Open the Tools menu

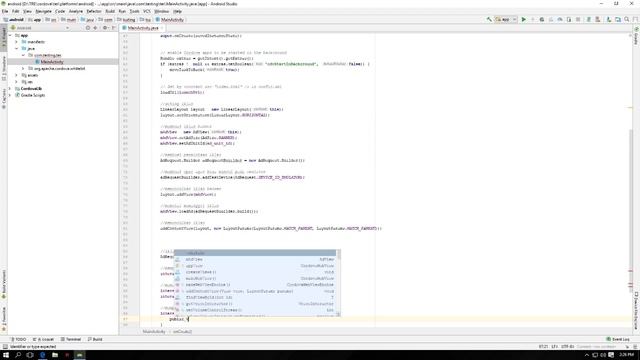(x=134, y=11)
